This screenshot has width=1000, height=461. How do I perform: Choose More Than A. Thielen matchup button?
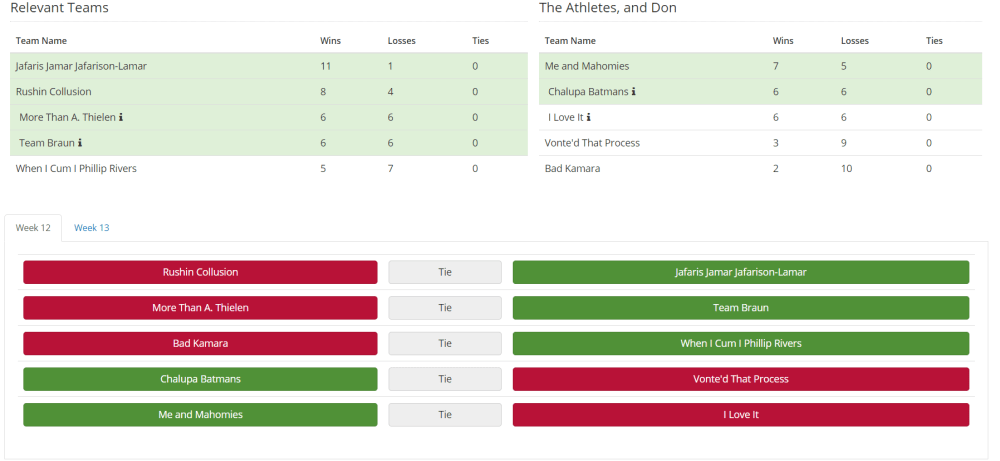200,308
